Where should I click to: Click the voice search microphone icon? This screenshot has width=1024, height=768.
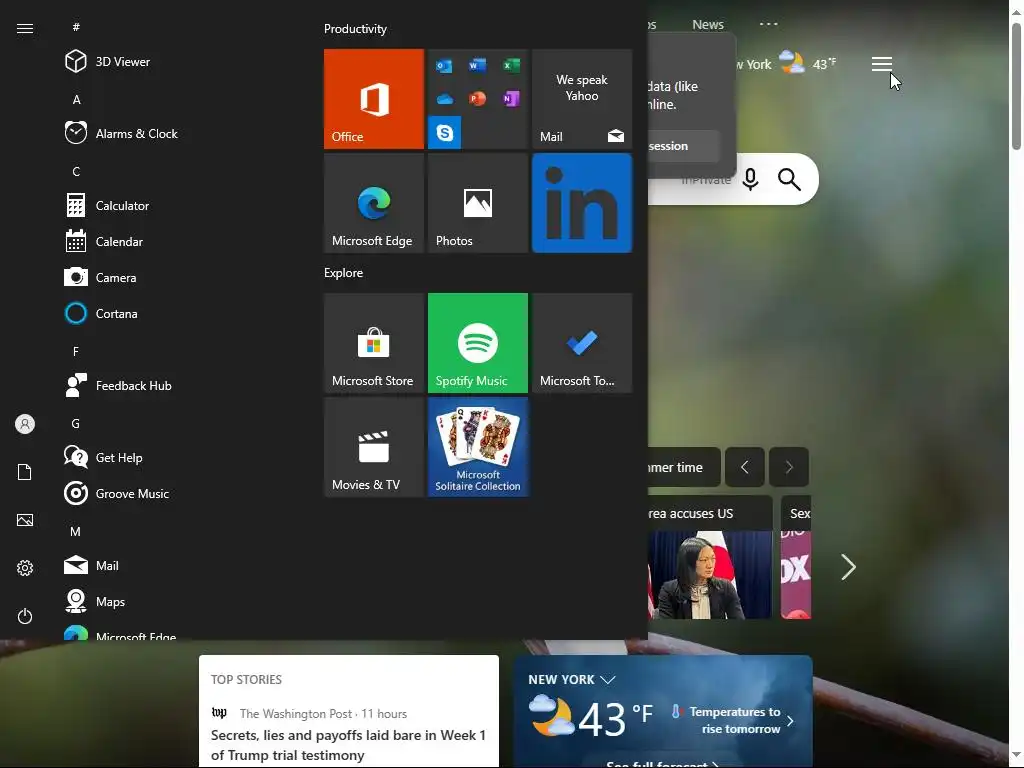(x=750, y=179)
